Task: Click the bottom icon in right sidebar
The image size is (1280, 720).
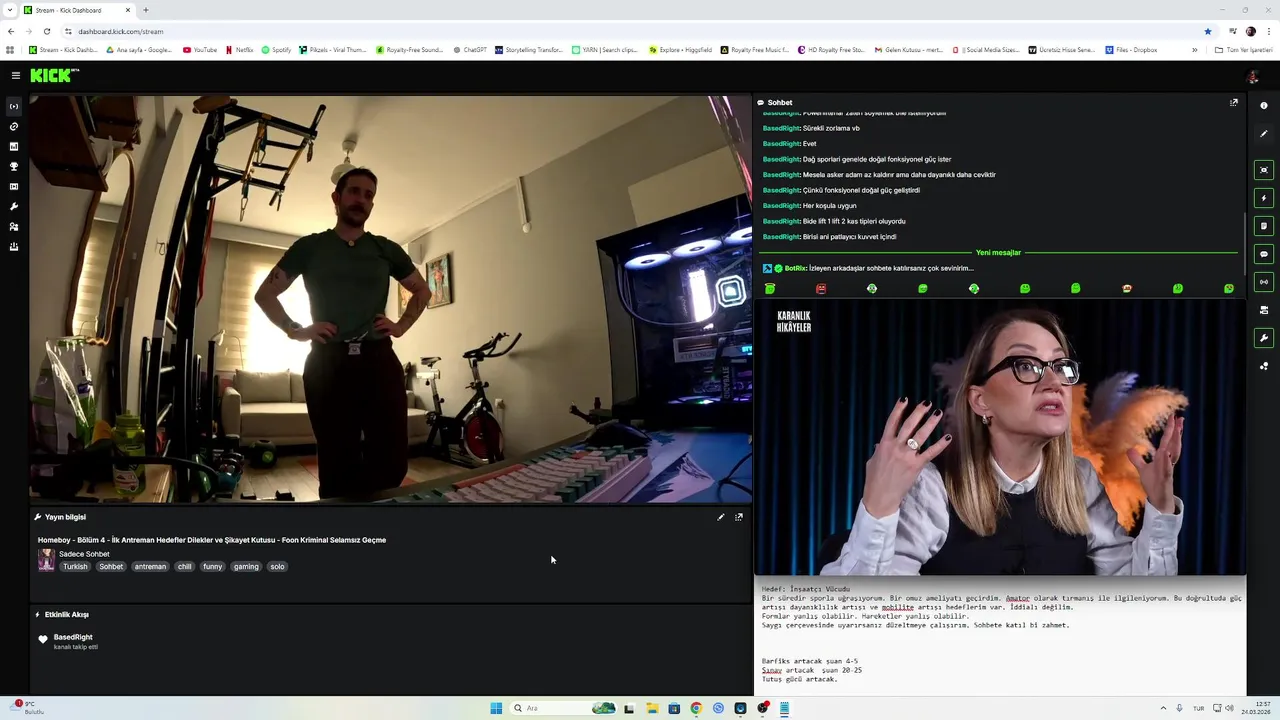Action: pos(1264,366)
